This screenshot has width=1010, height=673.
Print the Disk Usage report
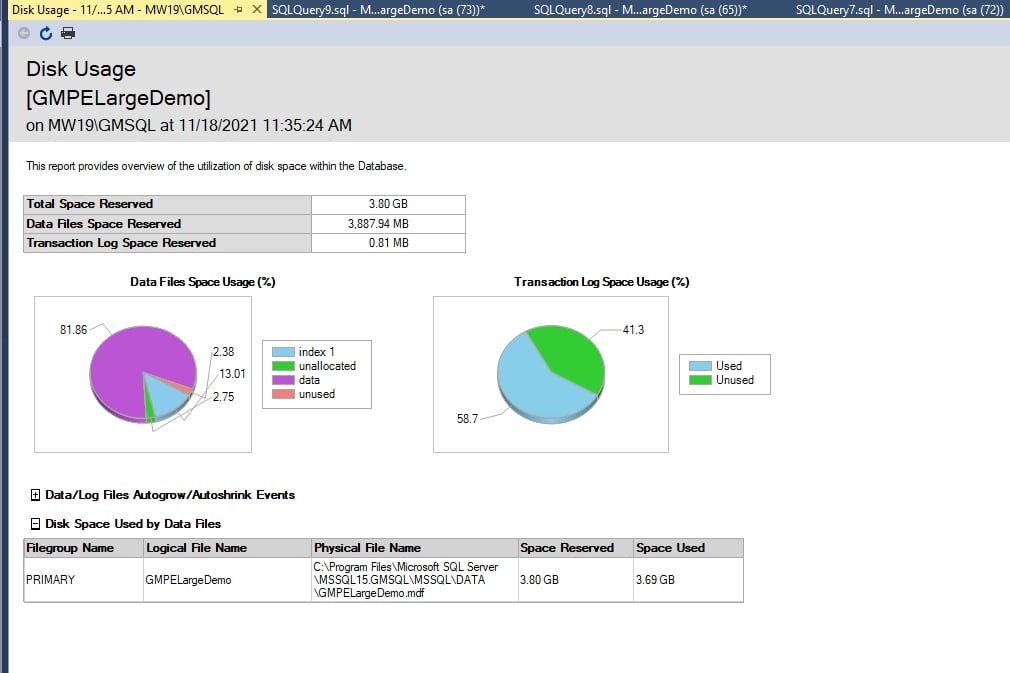(x=68, y=32)
